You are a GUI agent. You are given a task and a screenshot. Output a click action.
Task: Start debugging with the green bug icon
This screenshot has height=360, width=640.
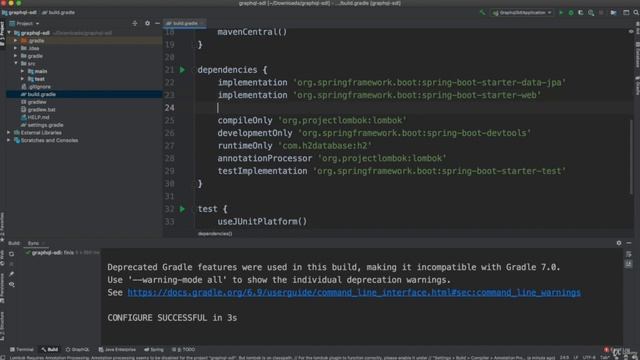pos(571,13)
